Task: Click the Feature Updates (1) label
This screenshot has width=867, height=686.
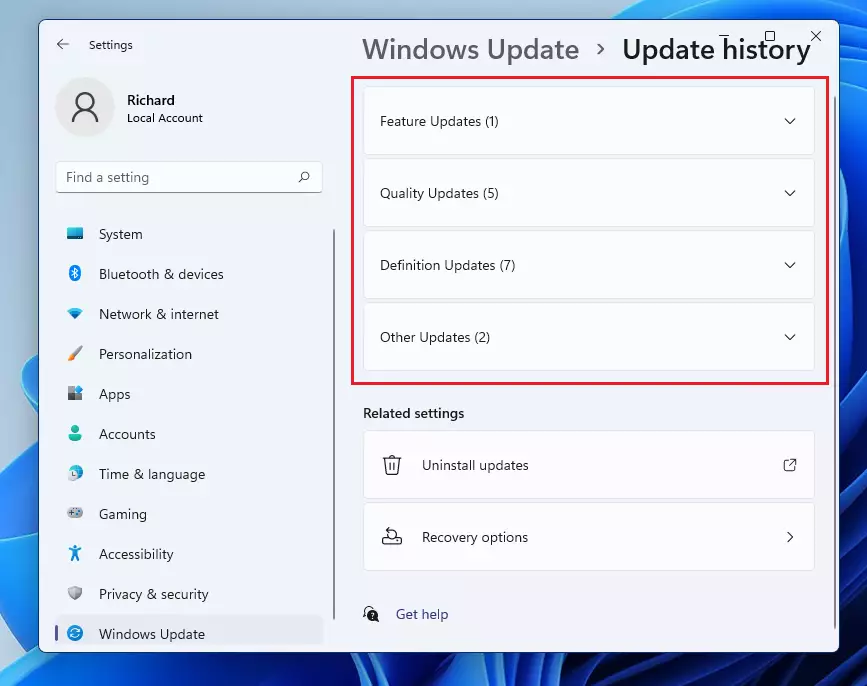Action: [x=439, y=121]
